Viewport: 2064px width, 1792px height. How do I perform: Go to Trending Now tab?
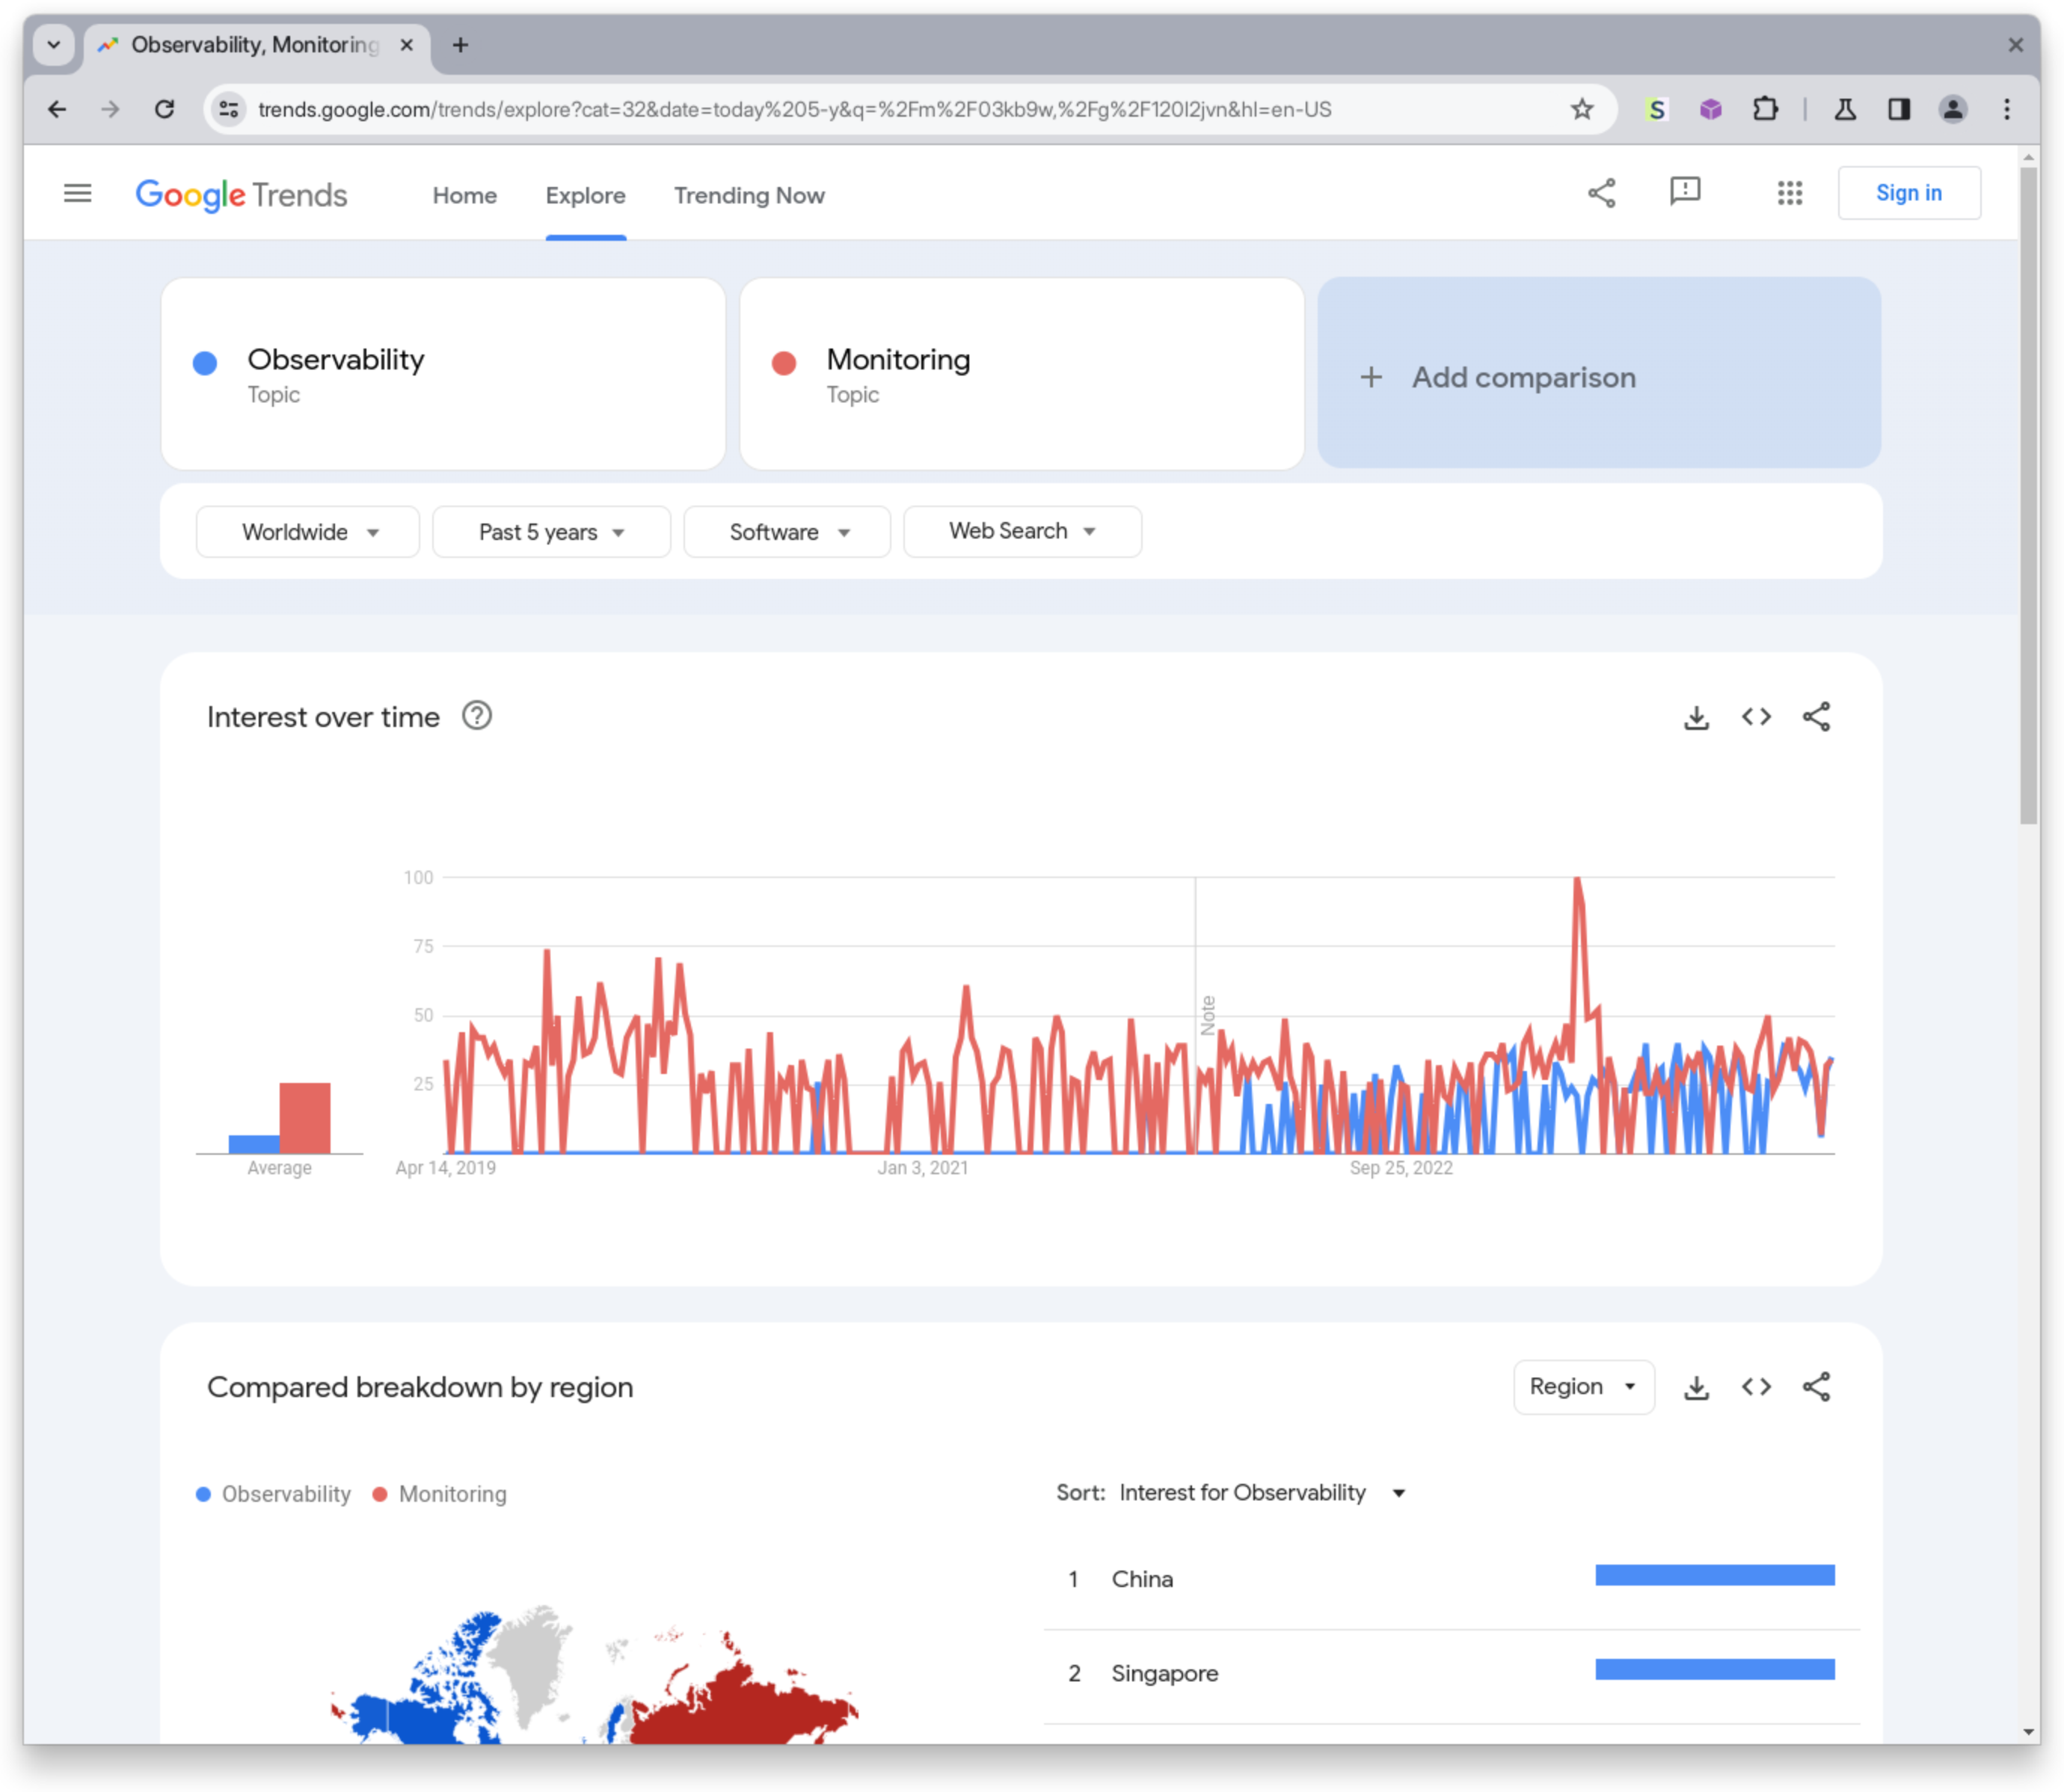(749, 195)
